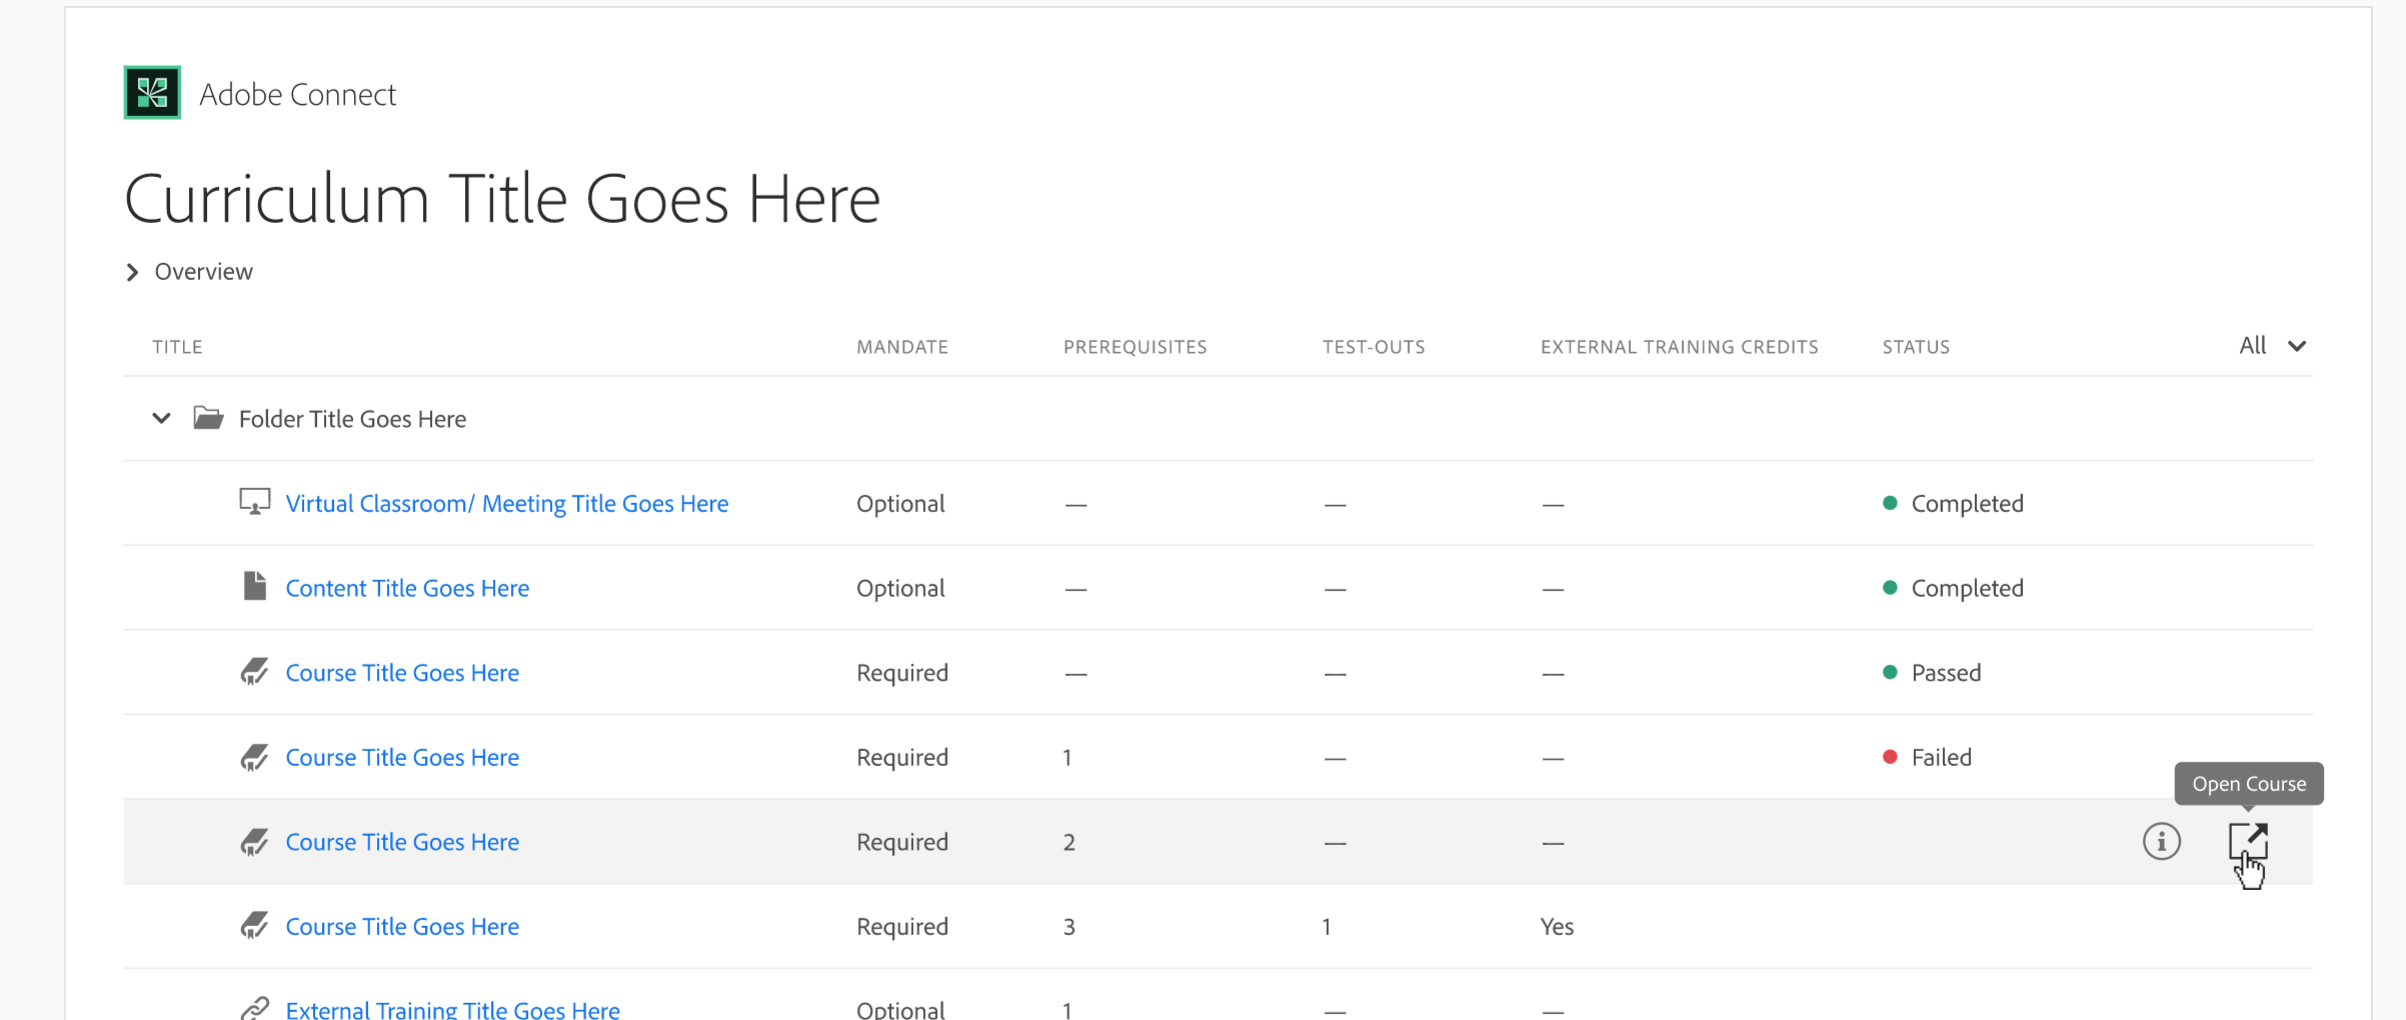2406x1020 pixels.
Task: Click the course icon in Failed row
Action: click(255, 756)
